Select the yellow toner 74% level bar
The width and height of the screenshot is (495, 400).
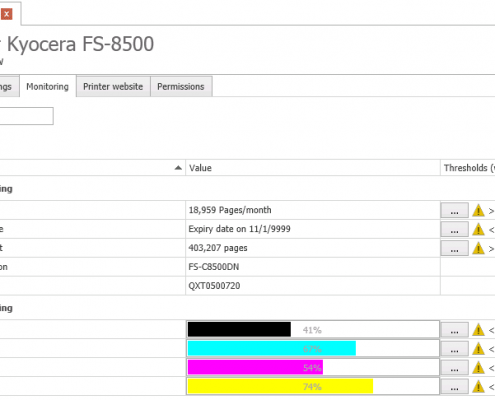coord(313,386)
